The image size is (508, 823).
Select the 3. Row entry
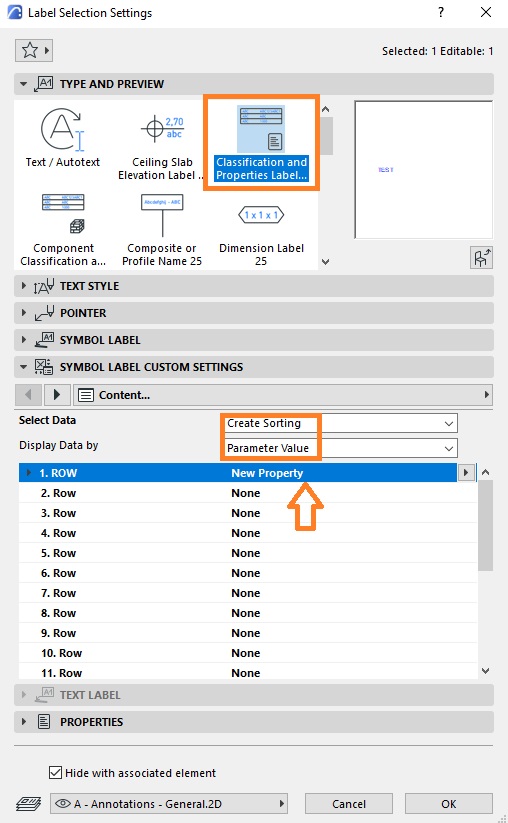248,513
